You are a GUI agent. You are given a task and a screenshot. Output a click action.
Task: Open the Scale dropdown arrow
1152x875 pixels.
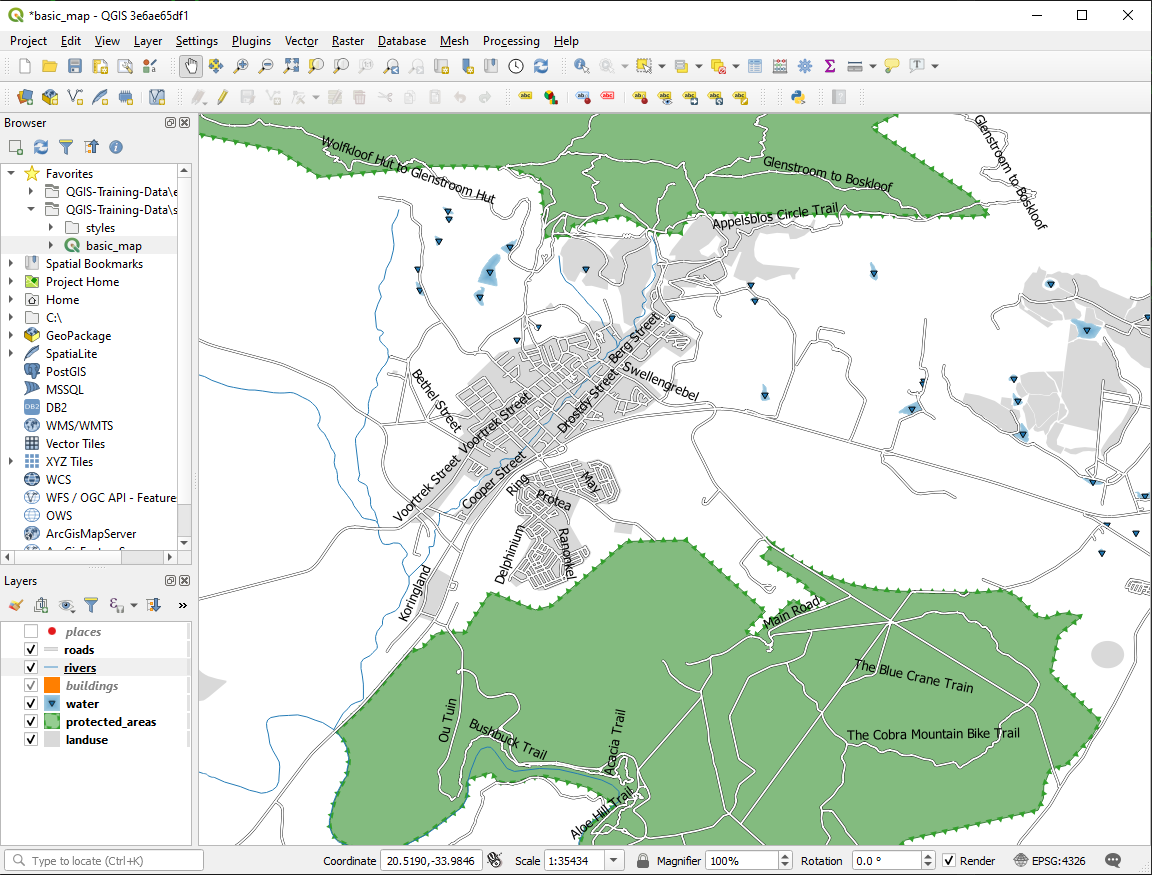614,861
